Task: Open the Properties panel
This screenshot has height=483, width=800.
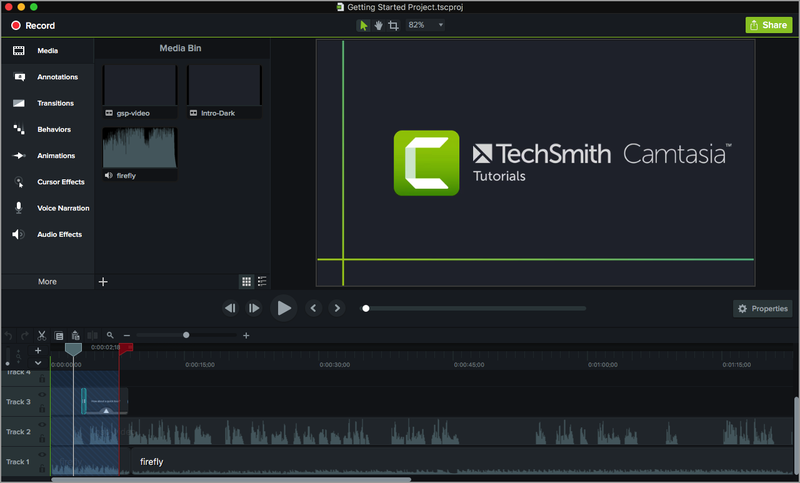Action: tap(763, 309)
